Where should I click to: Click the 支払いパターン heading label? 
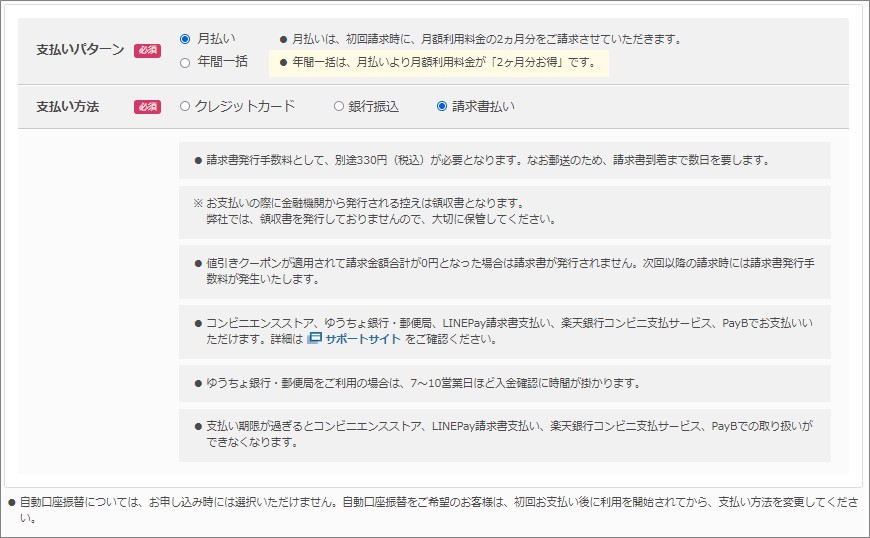80,50
